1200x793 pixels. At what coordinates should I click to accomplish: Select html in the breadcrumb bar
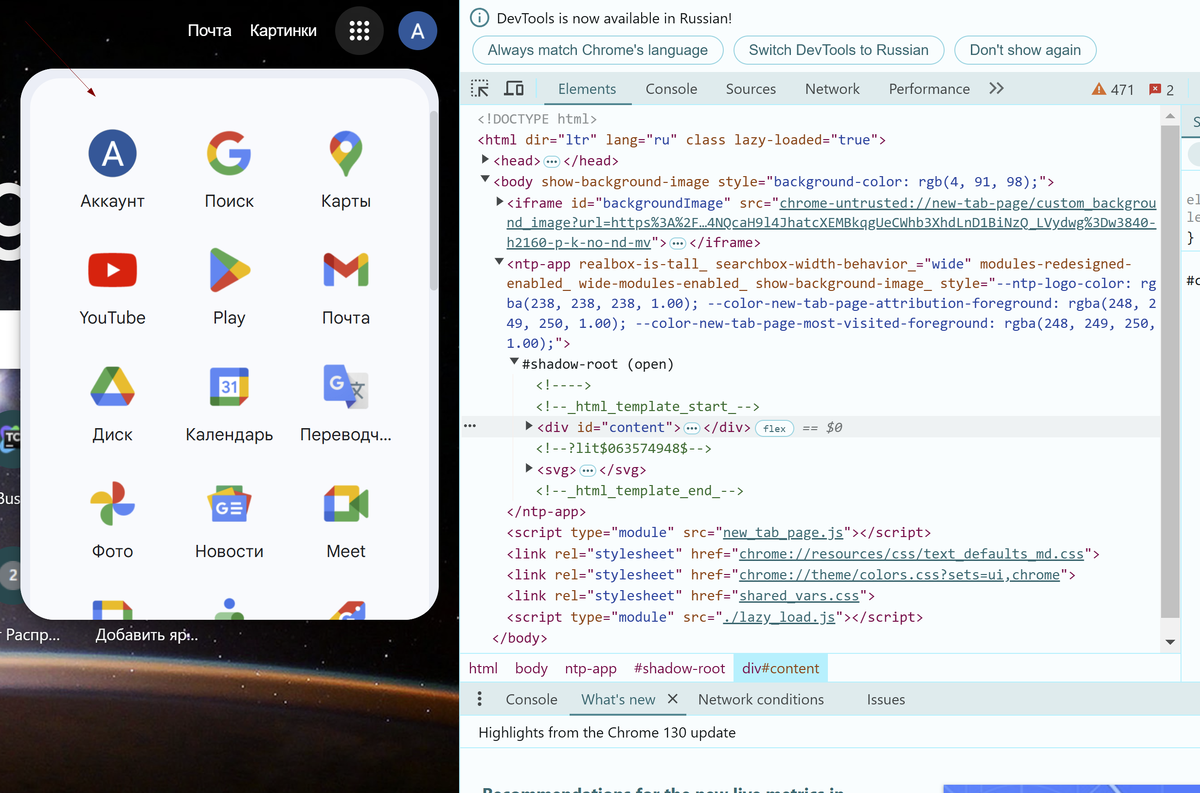point(483,668)
